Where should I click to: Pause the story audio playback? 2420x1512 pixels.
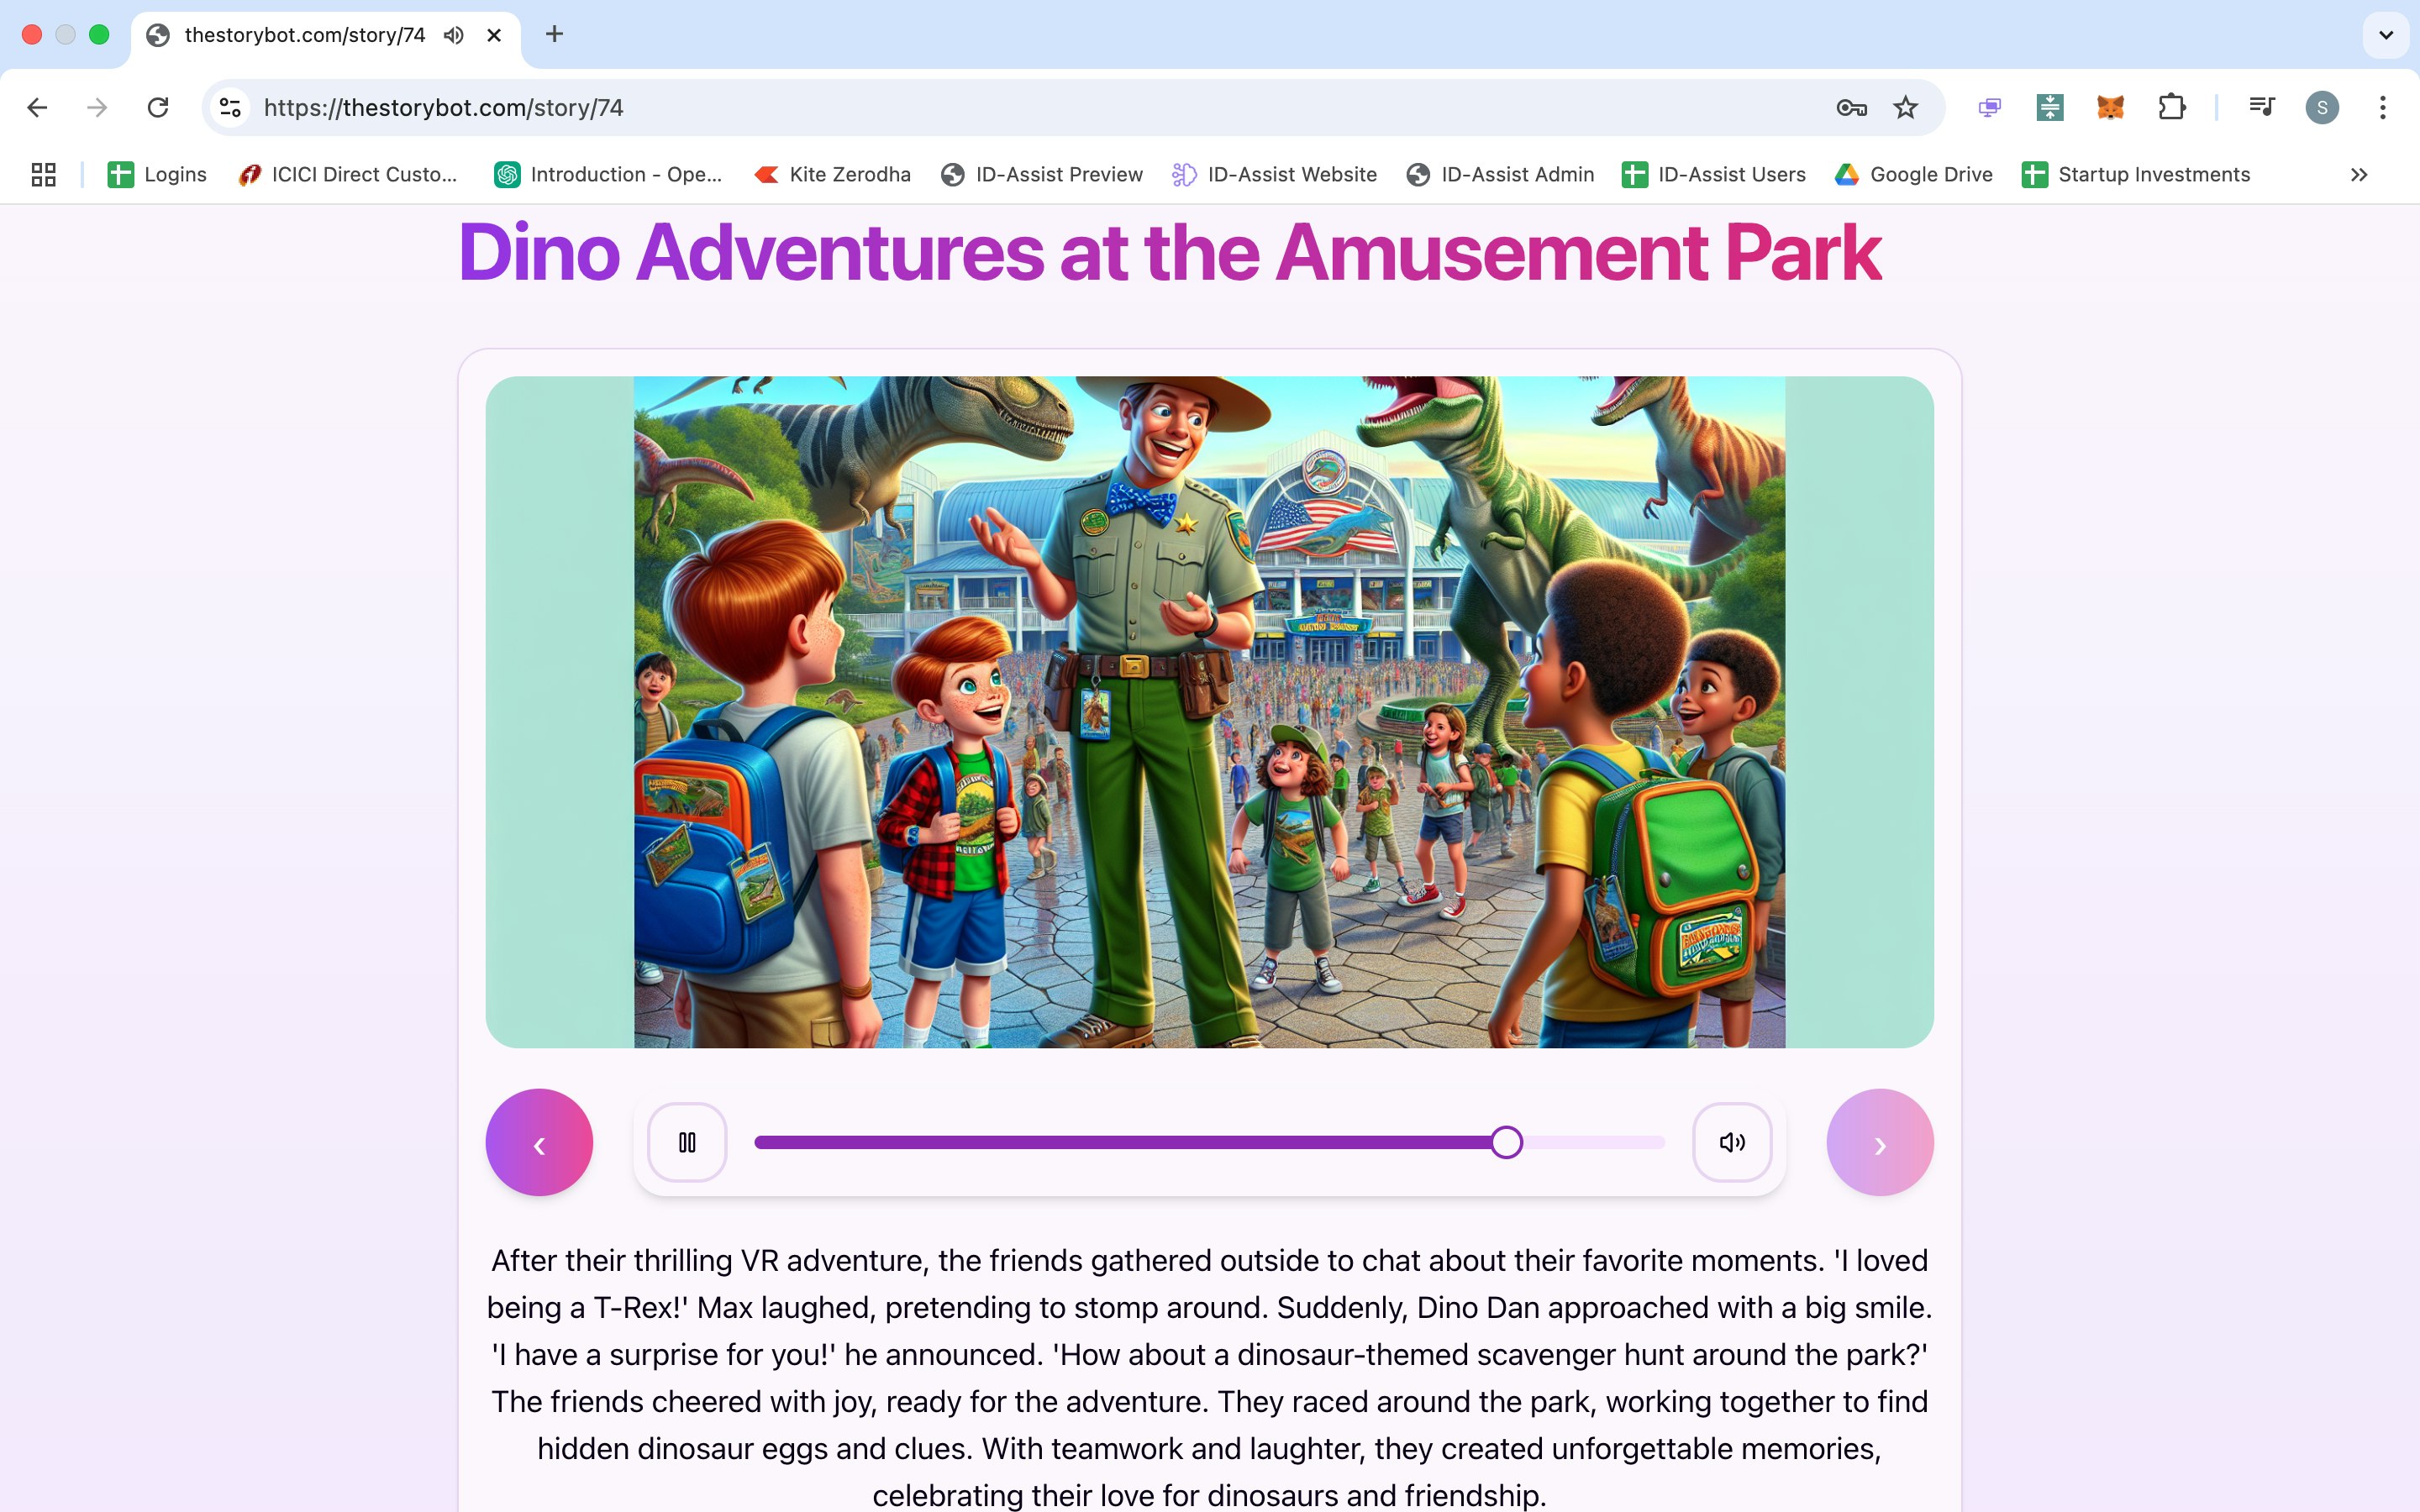[687, 1142]
